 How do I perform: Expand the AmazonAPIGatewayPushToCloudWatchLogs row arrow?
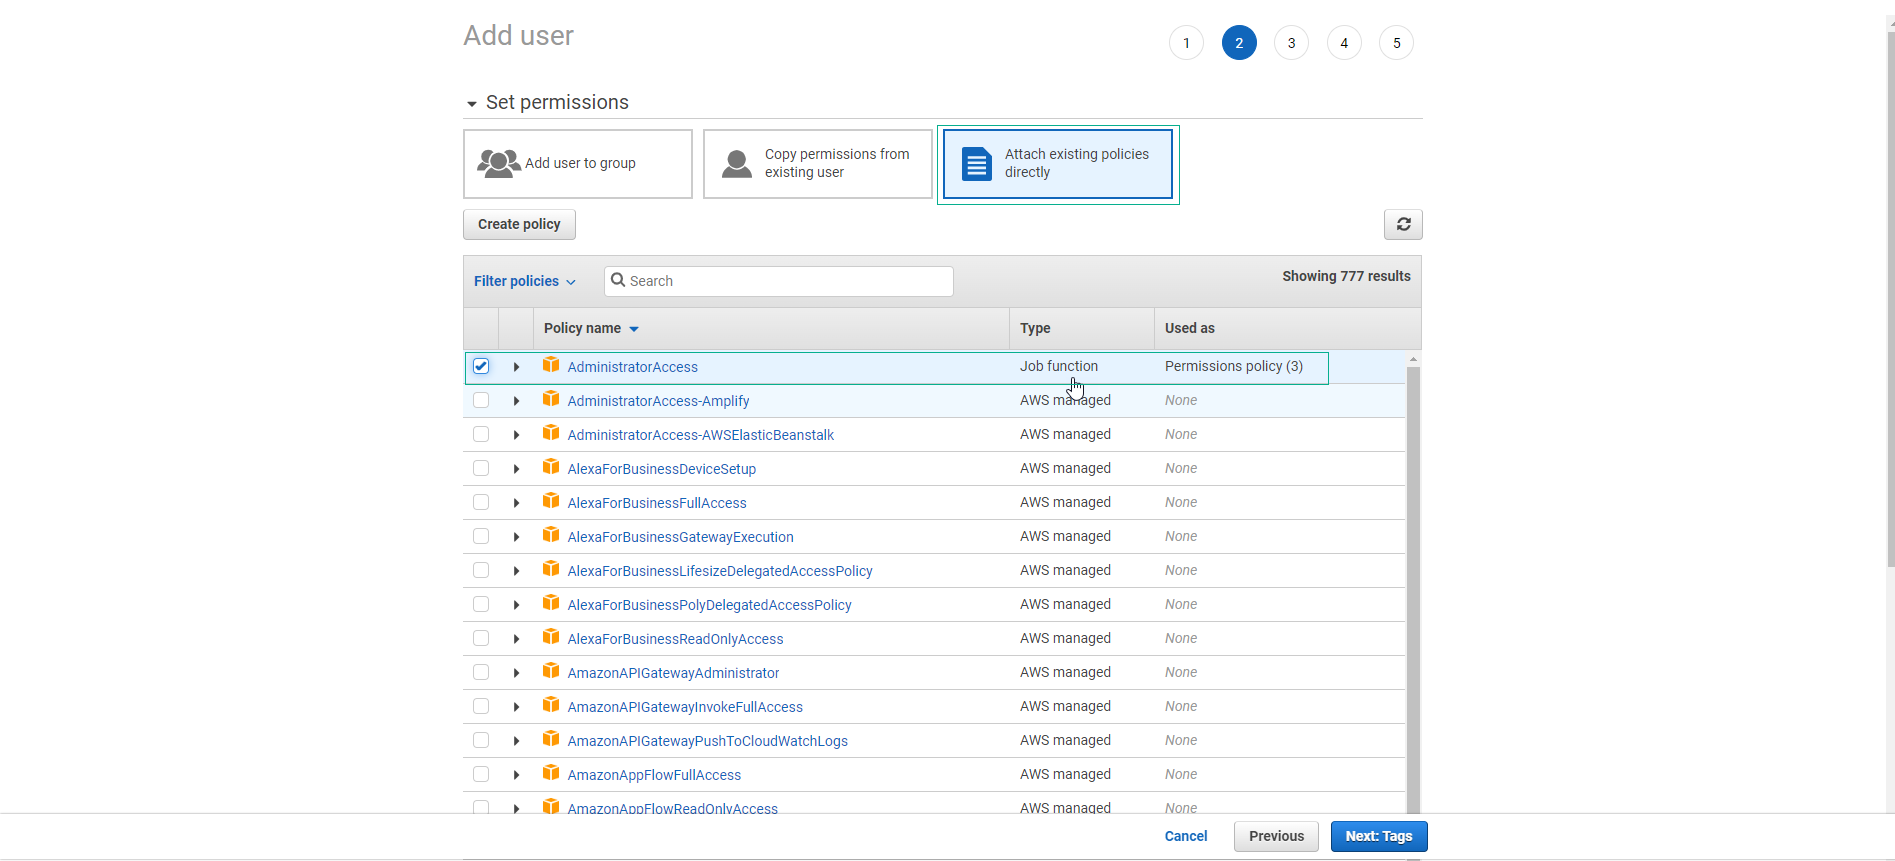point(516,741)
